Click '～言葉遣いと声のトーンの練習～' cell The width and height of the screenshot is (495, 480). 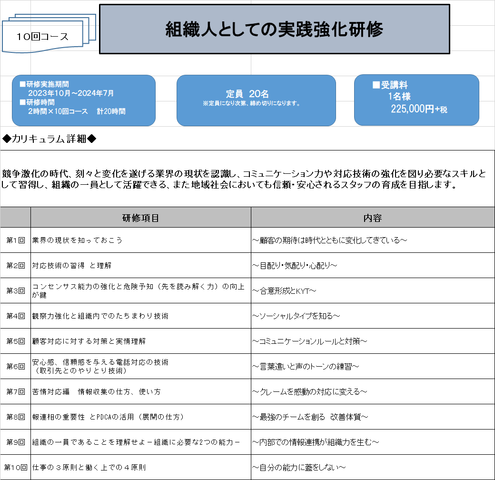373,366
